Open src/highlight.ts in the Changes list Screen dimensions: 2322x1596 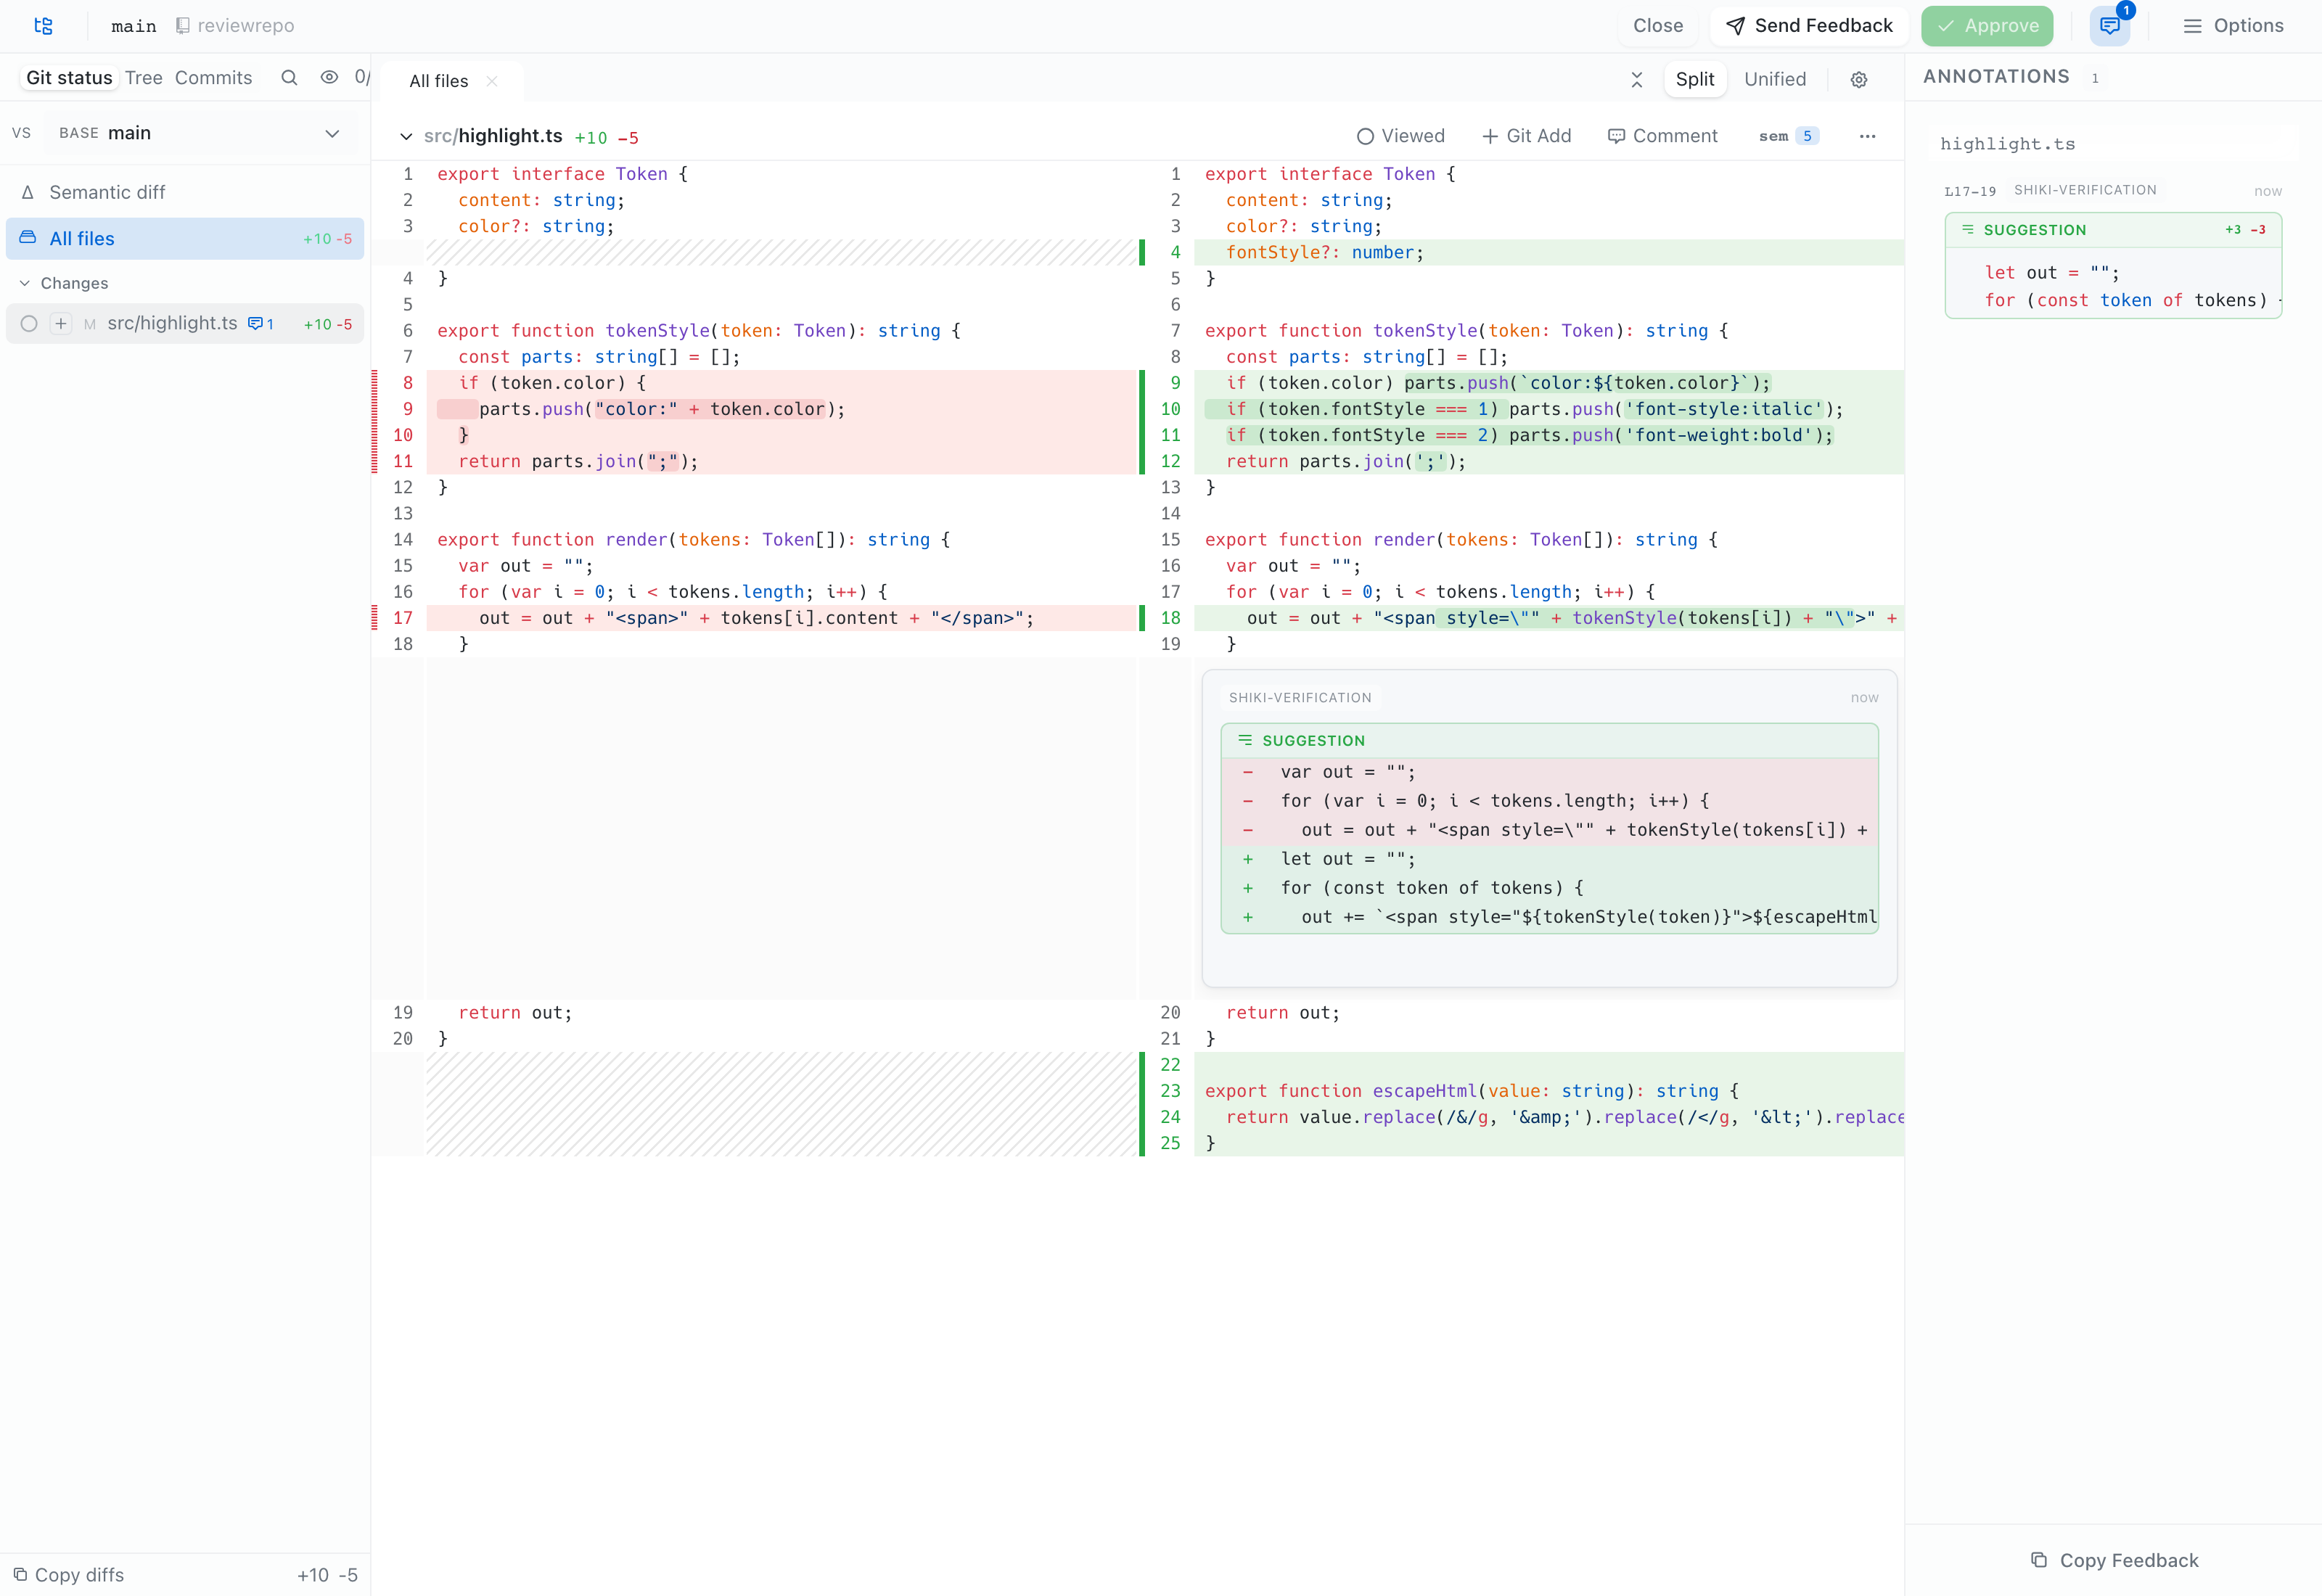tap(172, 323)
